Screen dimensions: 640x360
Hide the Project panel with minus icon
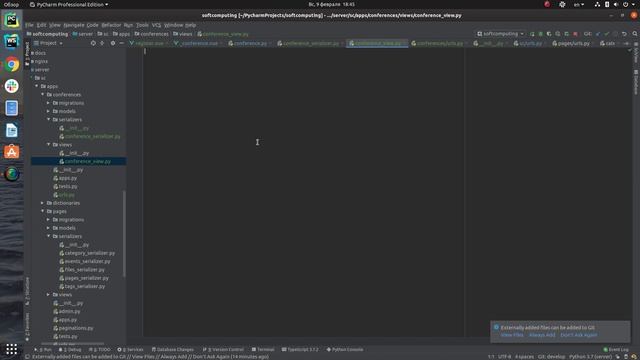click(121, 43)
